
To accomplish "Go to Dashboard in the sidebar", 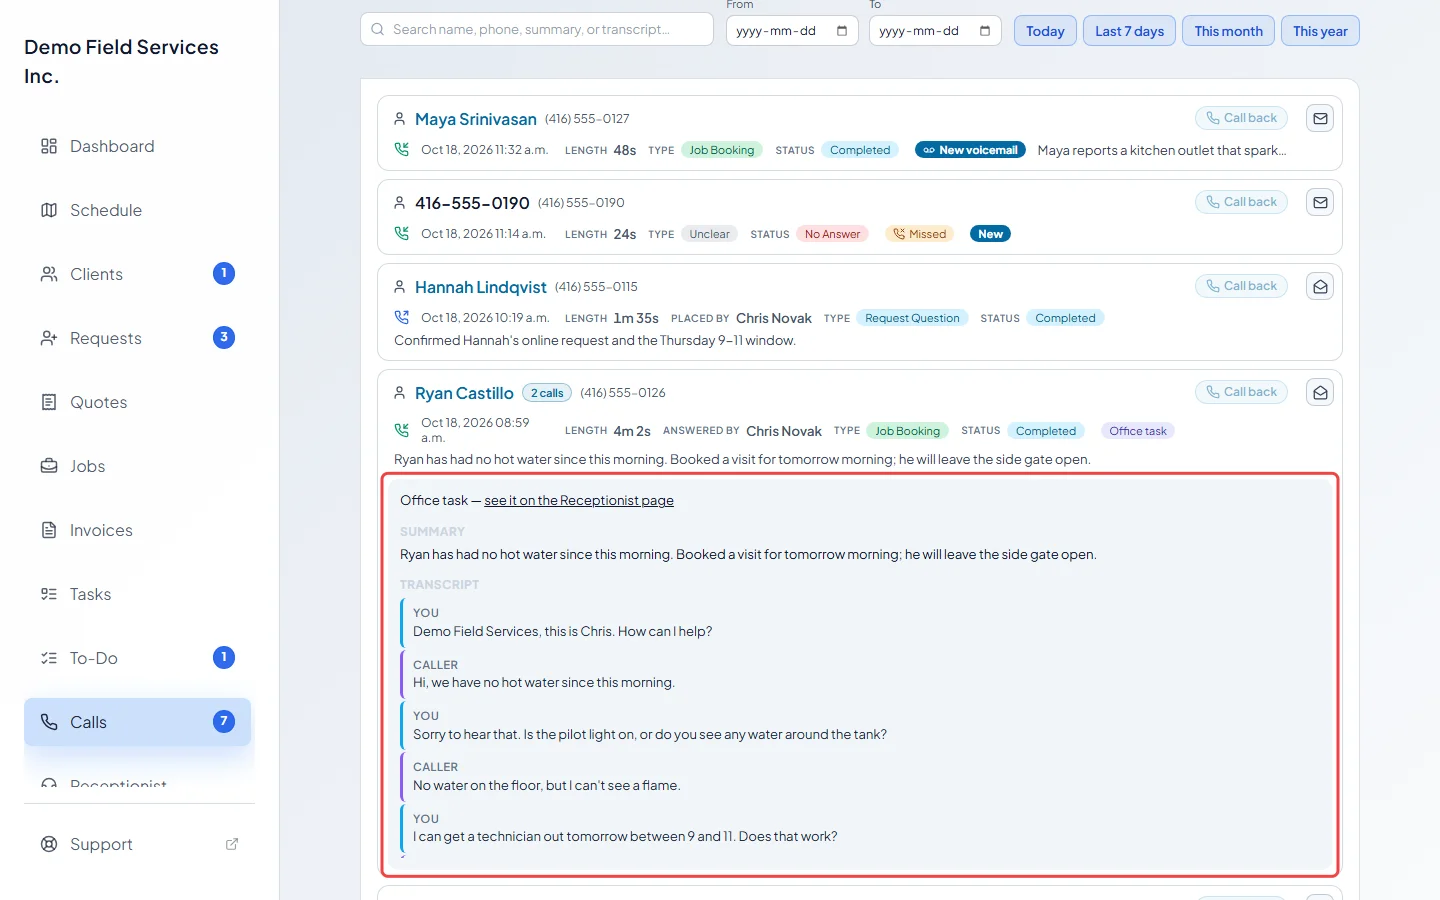I will click(137, 146).
